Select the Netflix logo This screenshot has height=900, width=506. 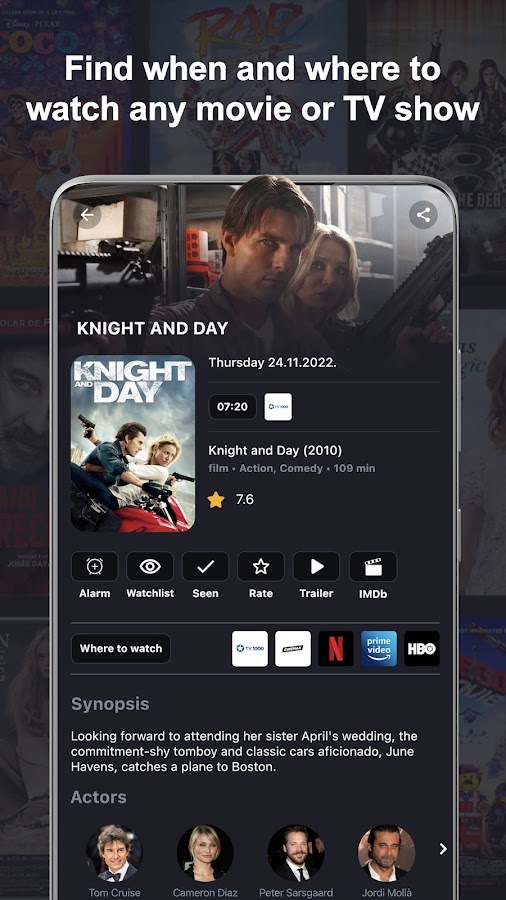336,649
